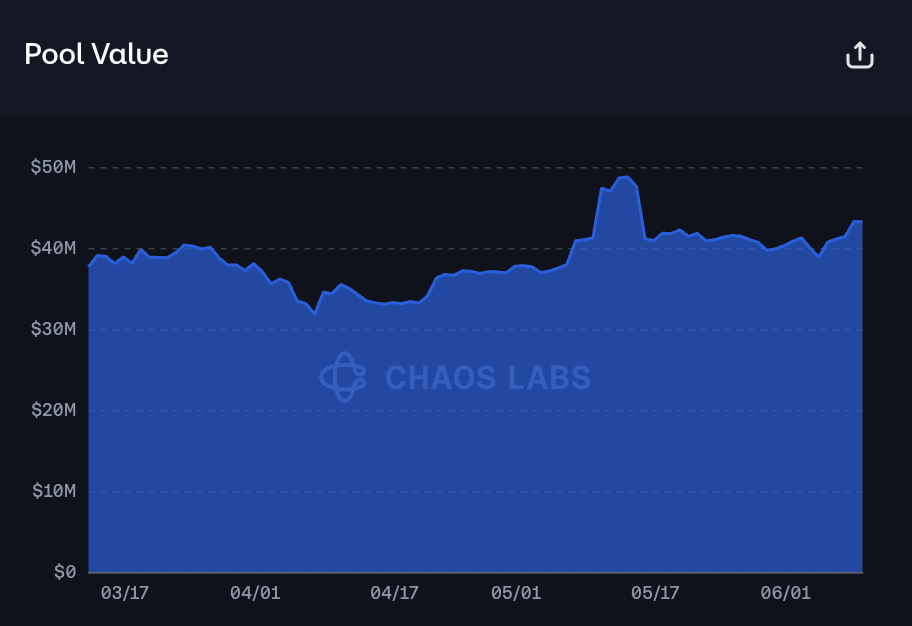Click the 05/17 date label
Screen dimensions: 912x626
click(656, 593)
